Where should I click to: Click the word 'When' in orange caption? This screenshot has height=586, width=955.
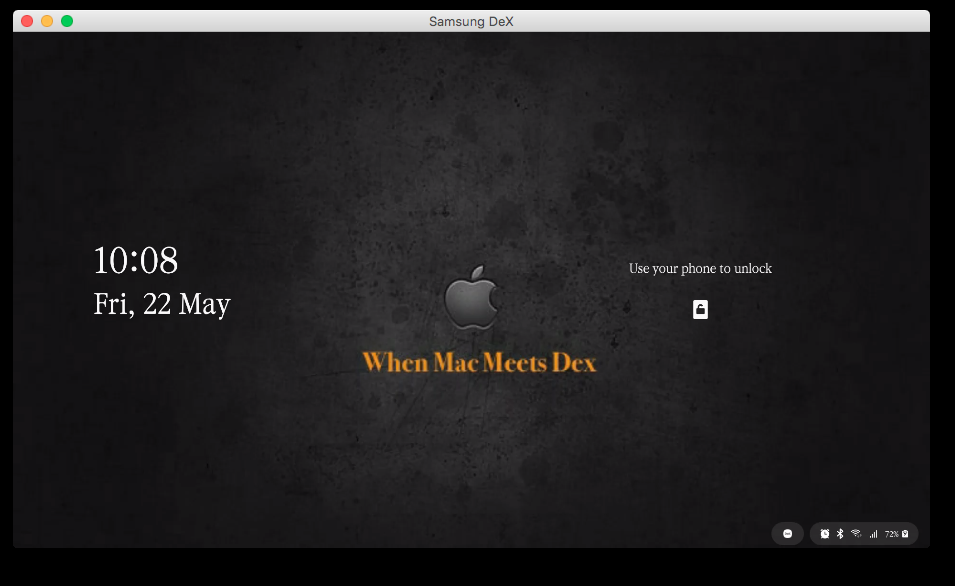click(x=396, y=362)
